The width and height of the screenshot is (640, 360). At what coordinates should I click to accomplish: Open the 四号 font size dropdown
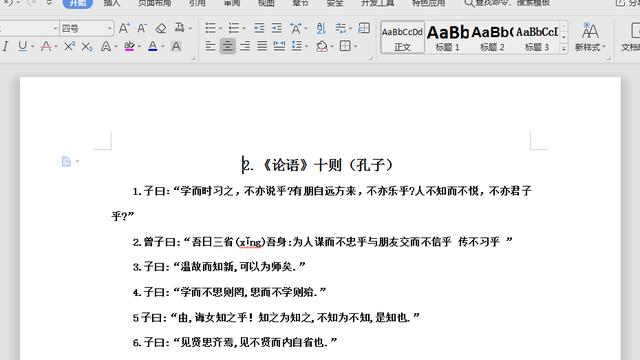109,29
